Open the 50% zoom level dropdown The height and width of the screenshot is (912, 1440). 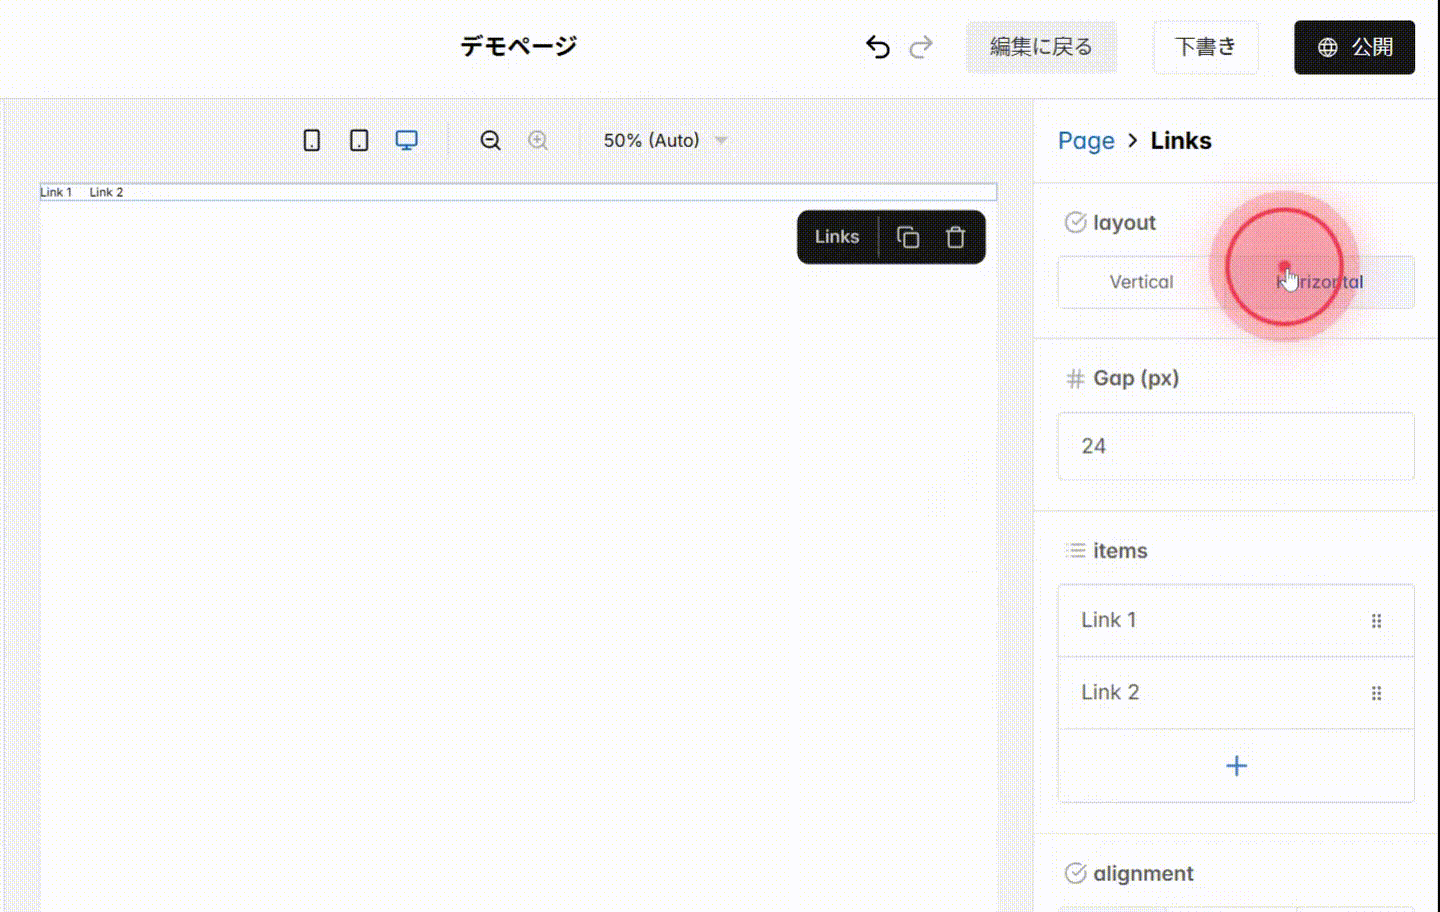[665, 140]
